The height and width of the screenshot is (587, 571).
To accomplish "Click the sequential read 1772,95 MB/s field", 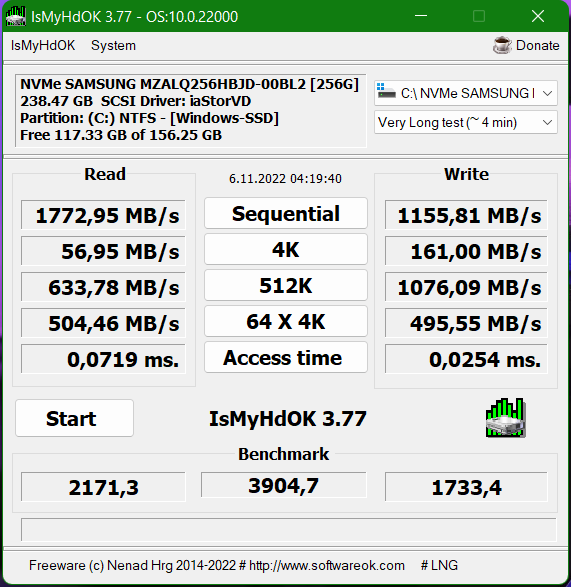I will click(103, 215).
